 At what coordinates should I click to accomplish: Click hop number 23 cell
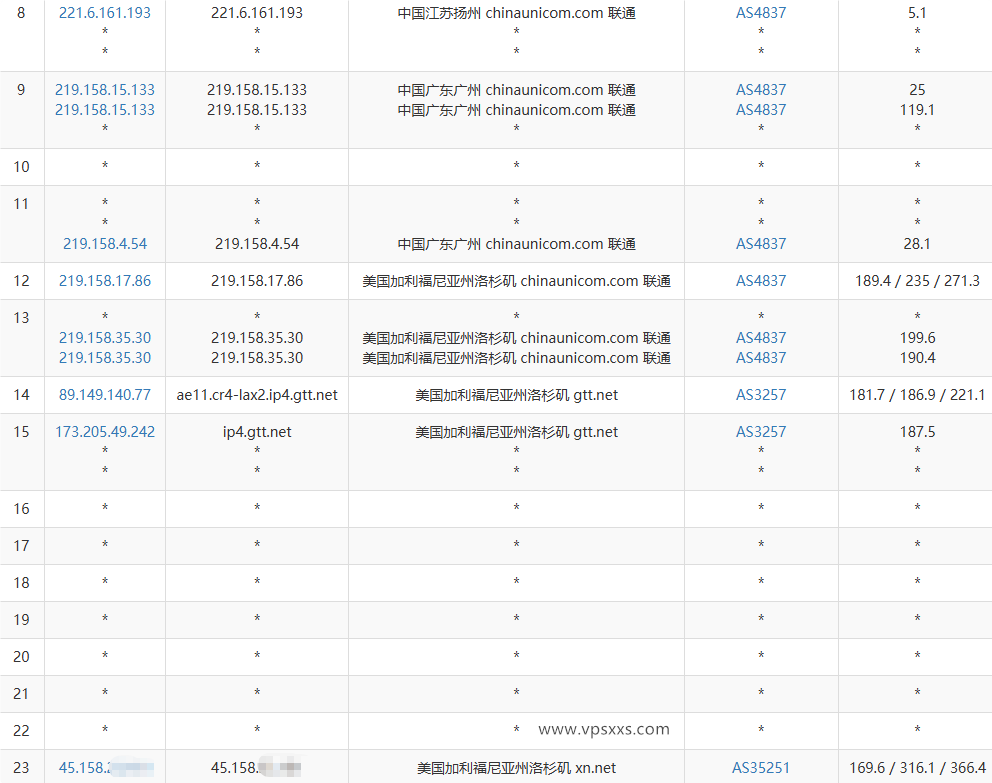click(22, 767)
